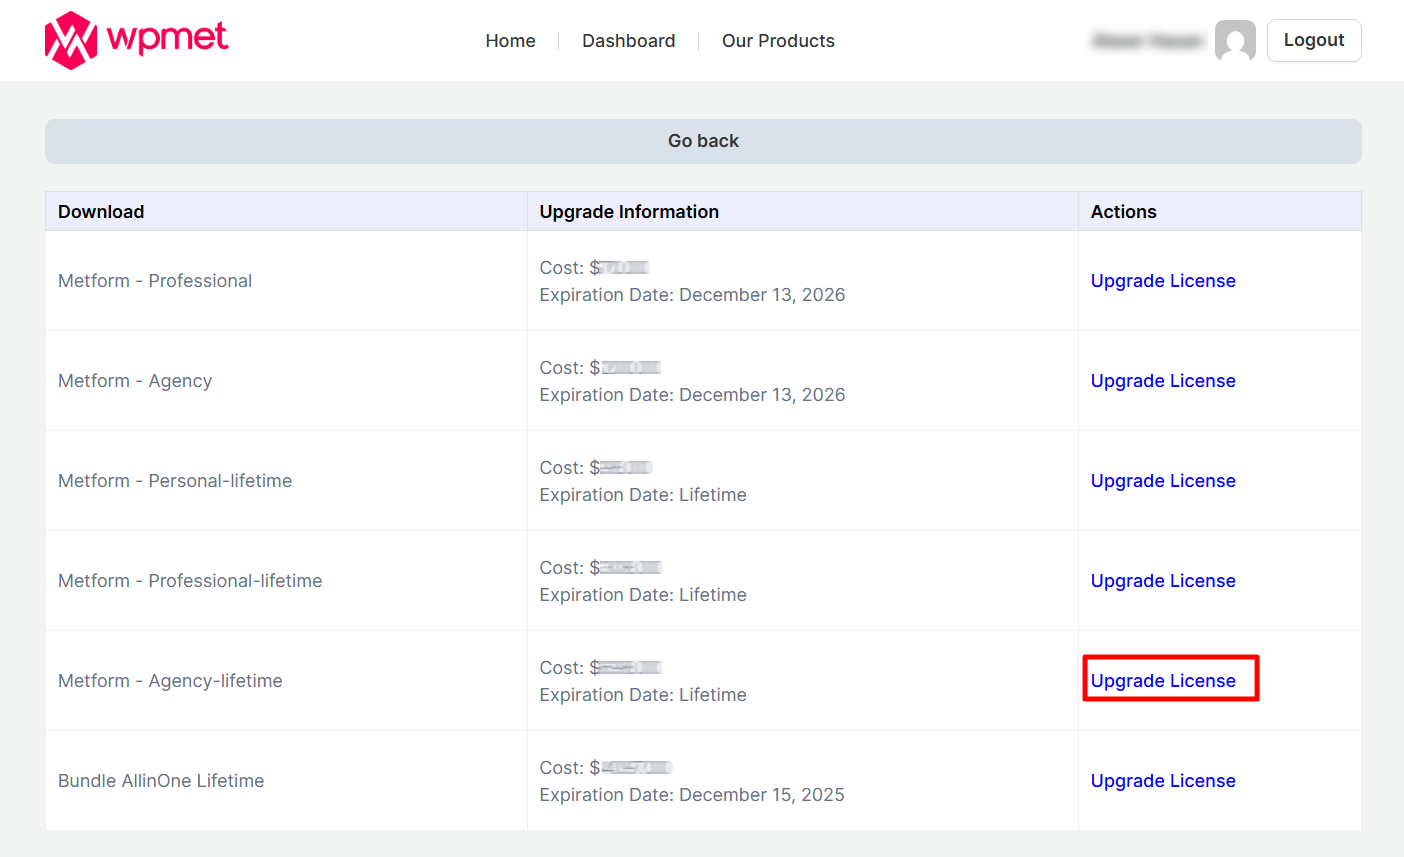This screenshot has height=857, width=1404.
Task: Select the Metform - Agency-lifetime row name
Action: pos(170,681)
